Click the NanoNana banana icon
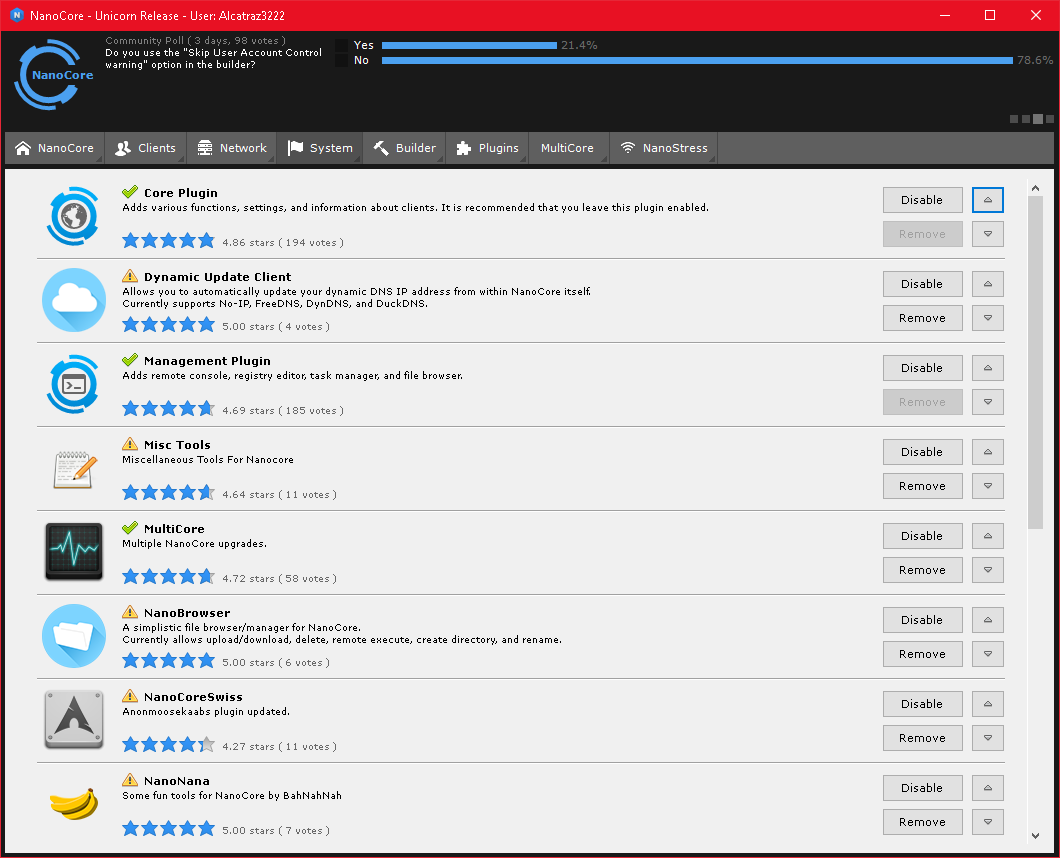The width and height of the screenshot is (1060, 858). [74, 803]
